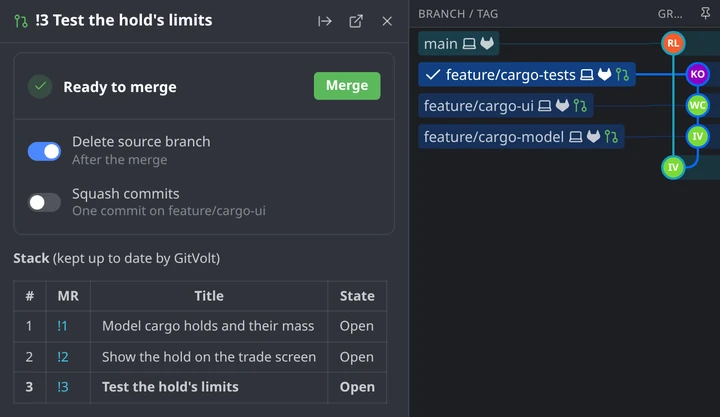Click the GR... graph column header
The width and height of the screenshot is (720, 417).
click(x=670, y=14)
